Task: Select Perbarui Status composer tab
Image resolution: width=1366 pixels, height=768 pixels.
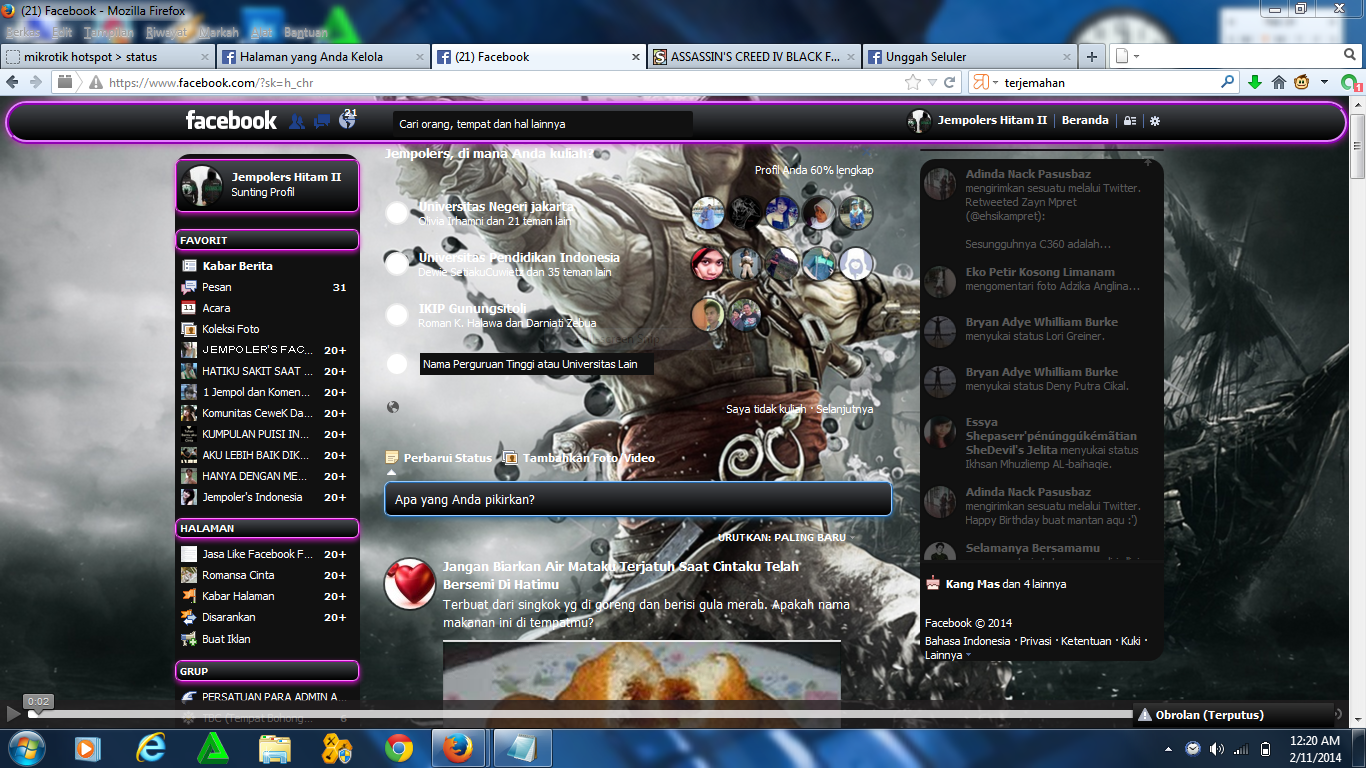Action: (439, 458)
